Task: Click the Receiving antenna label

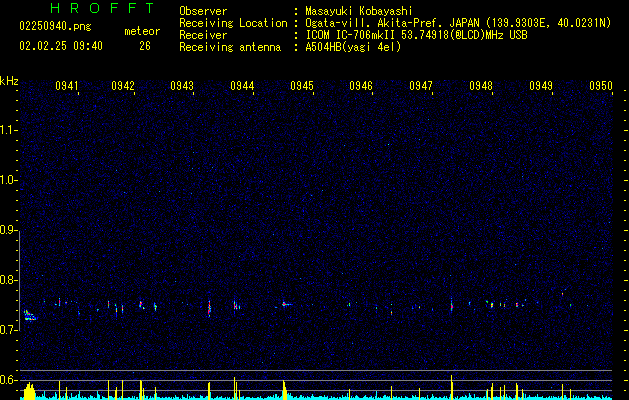Action: pos(230,47)
